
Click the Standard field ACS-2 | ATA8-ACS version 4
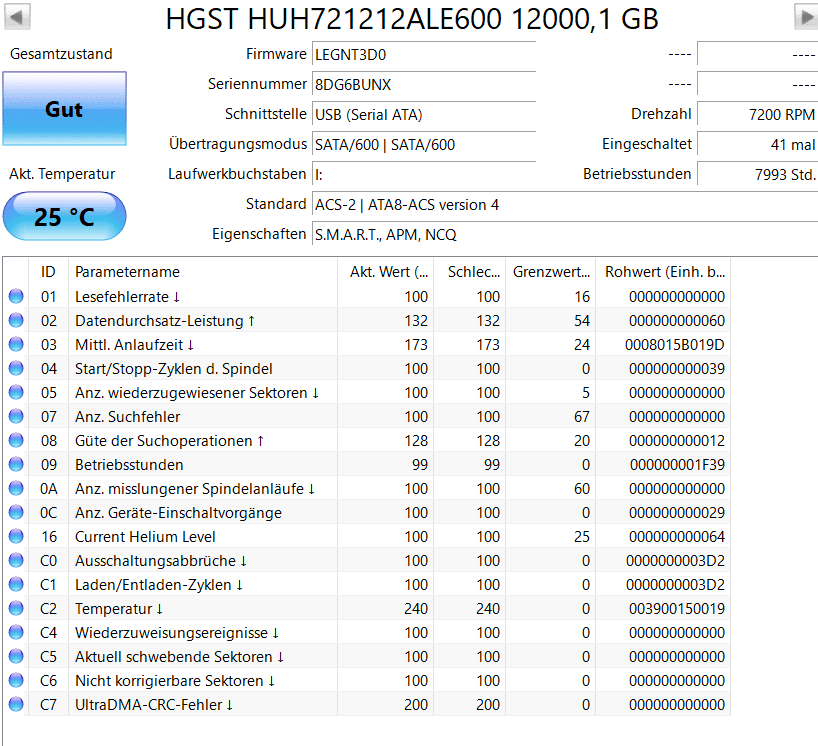coord(565,204)
